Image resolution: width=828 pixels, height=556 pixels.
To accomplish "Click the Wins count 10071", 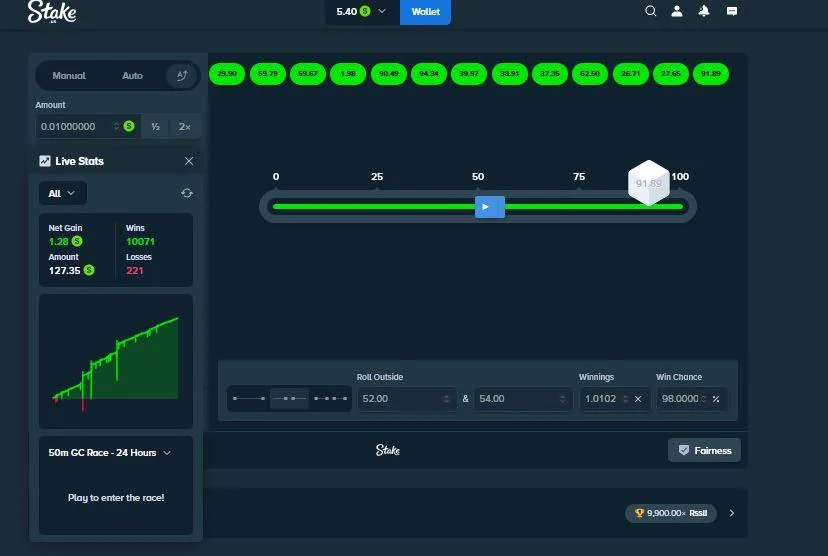I will 140,241.
